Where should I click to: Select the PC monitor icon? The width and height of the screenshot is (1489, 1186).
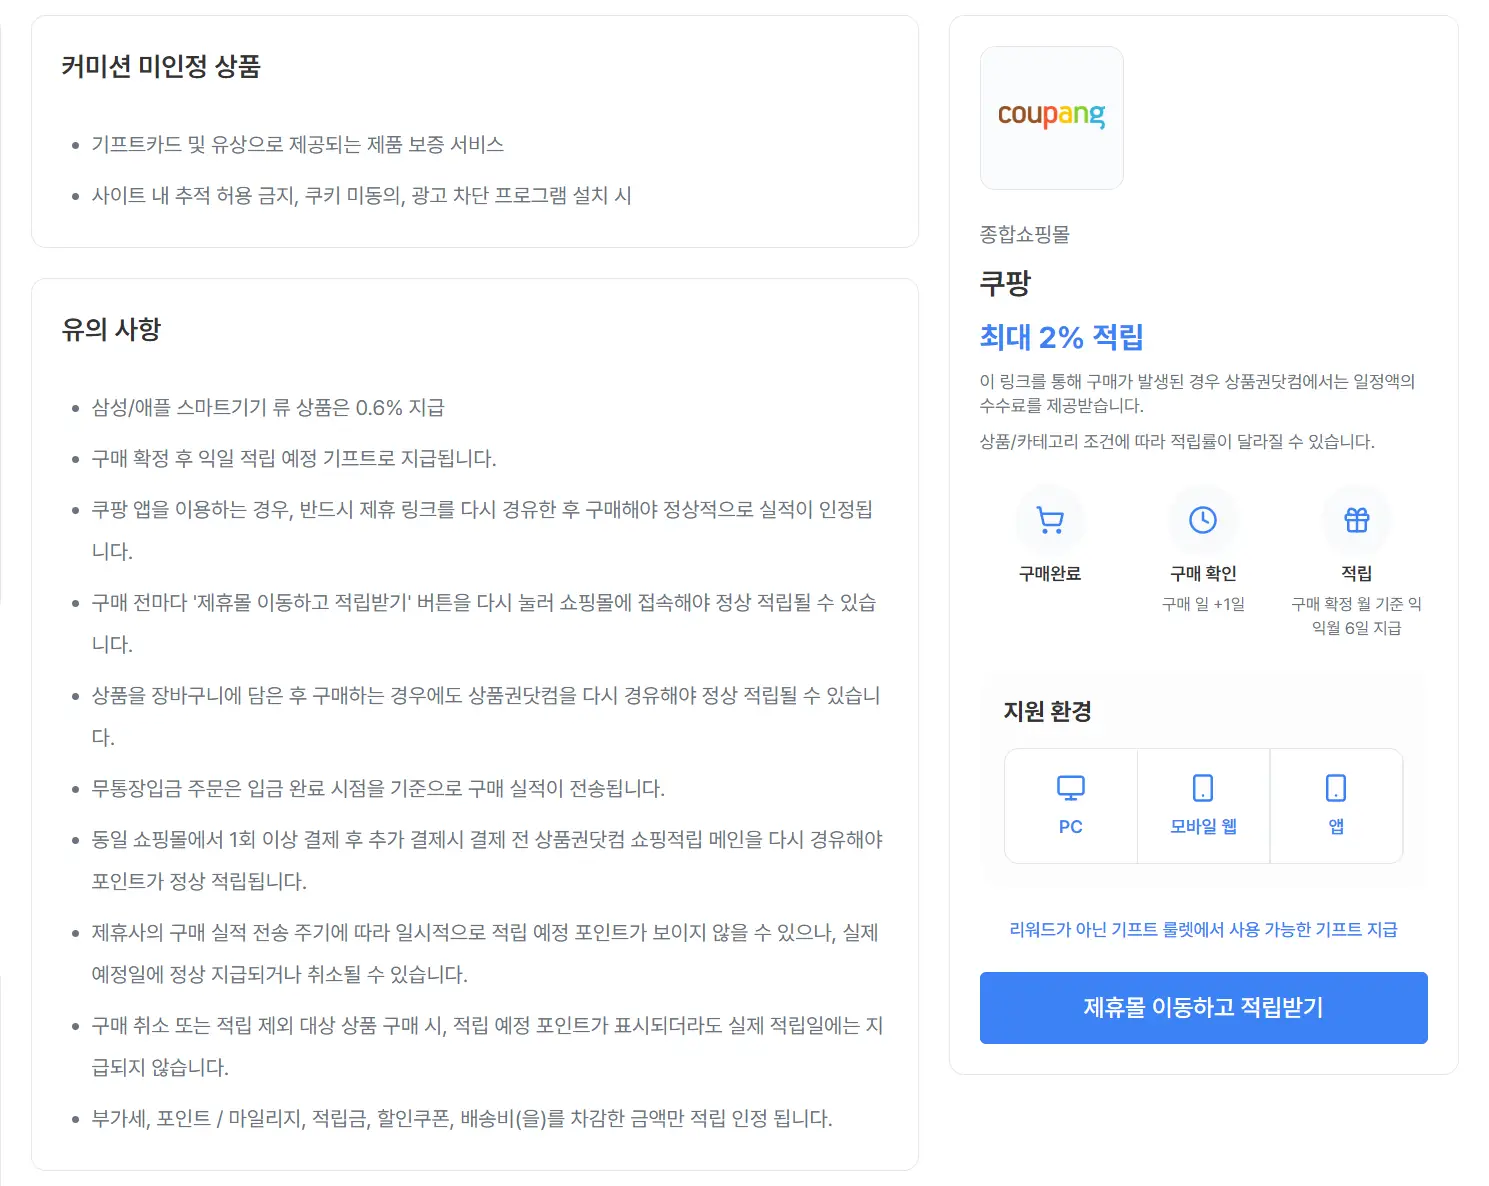coord(1071,788)
